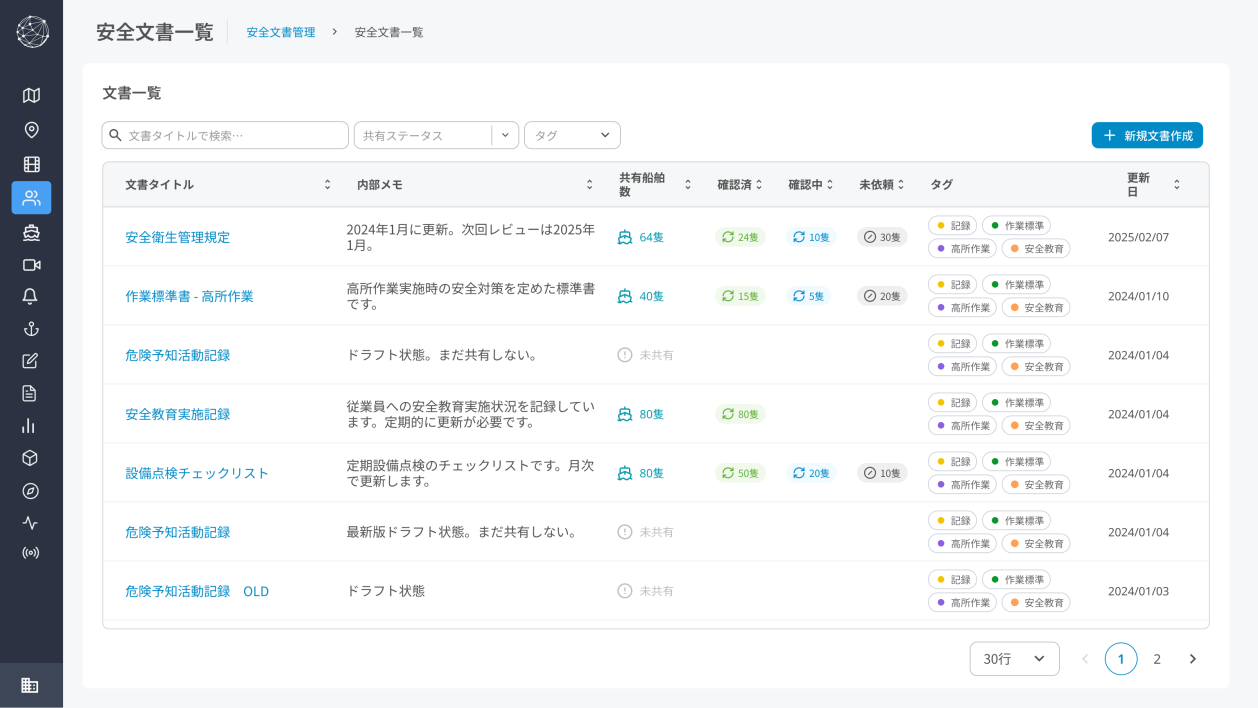Open the edit pencil sidebar icon
The width and height of the screenshot is (1258, 708).
[x=31, y=361]
